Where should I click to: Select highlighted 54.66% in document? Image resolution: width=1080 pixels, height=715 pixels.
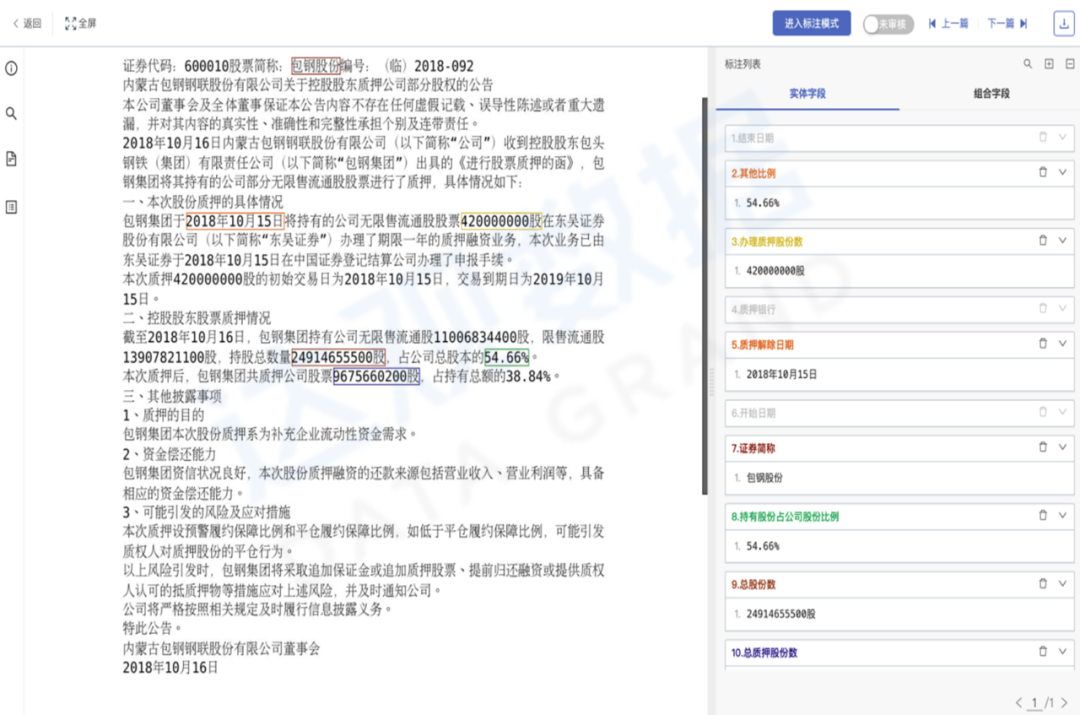(506, 357)
